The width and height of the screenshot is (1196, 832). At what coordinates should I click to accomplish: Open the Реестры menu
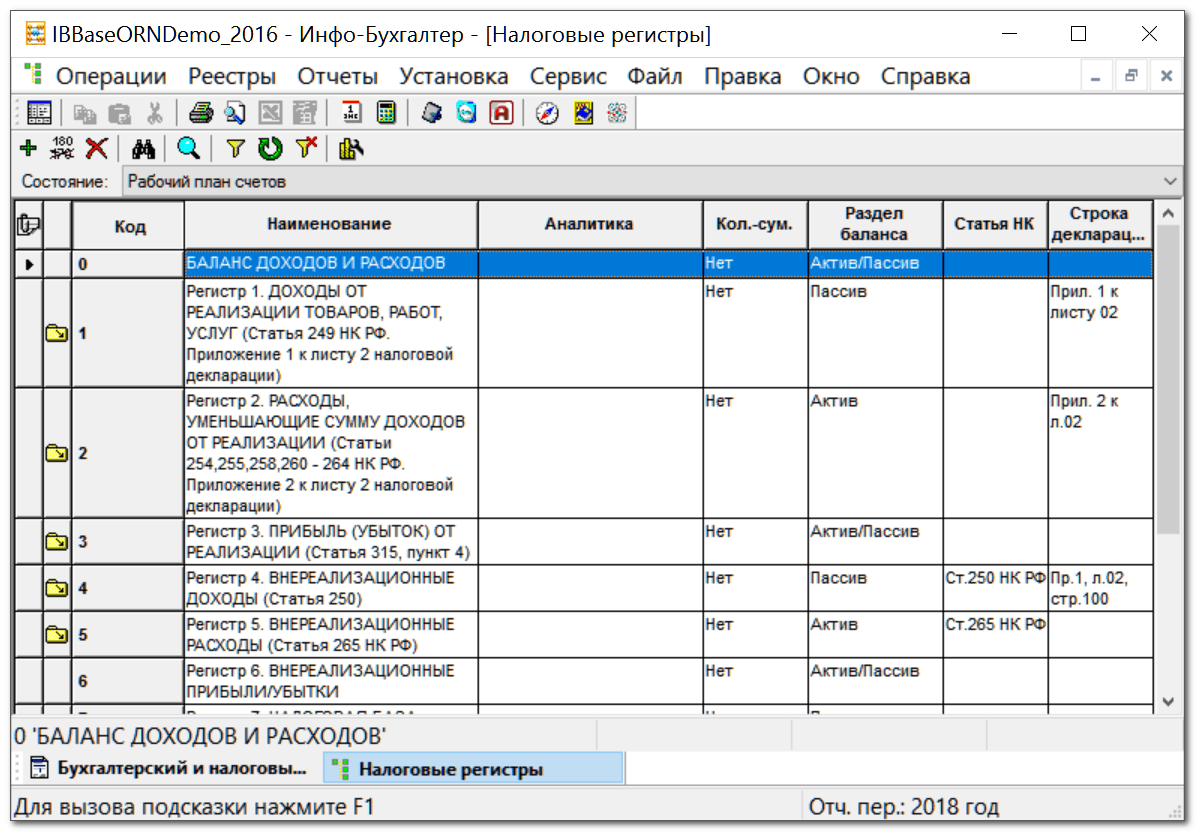[x=232, y=76]
